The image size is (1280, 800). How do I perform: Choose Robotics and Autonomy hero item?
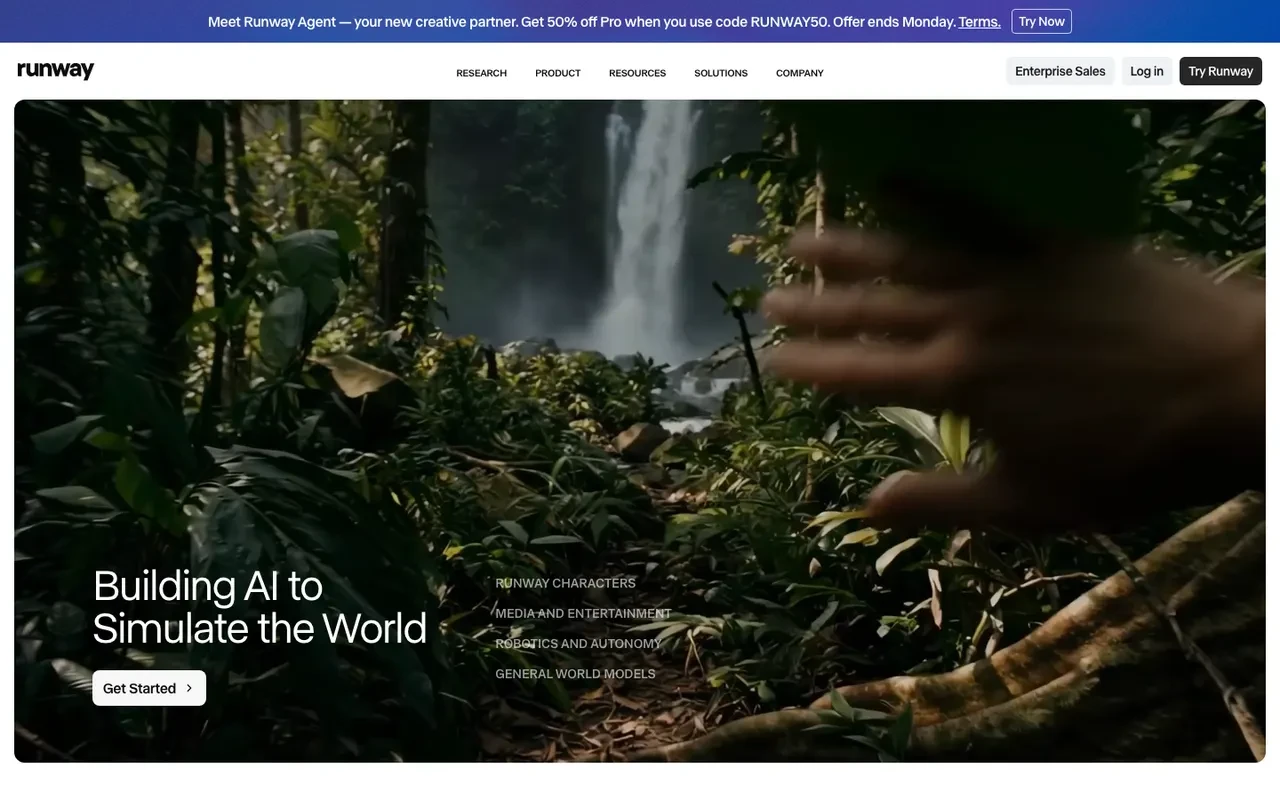click(578, 643)
